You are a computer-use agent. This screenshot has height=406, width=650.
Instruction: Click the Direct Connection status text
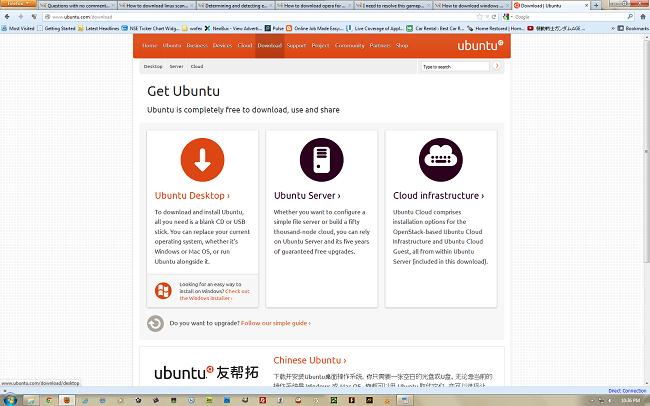(x=627, y=391)
